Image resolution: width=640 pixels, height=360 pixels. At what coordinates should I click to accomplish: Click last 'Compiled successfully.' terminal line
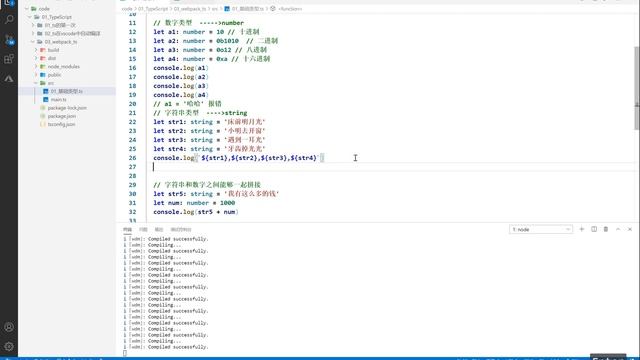(178, 347)
